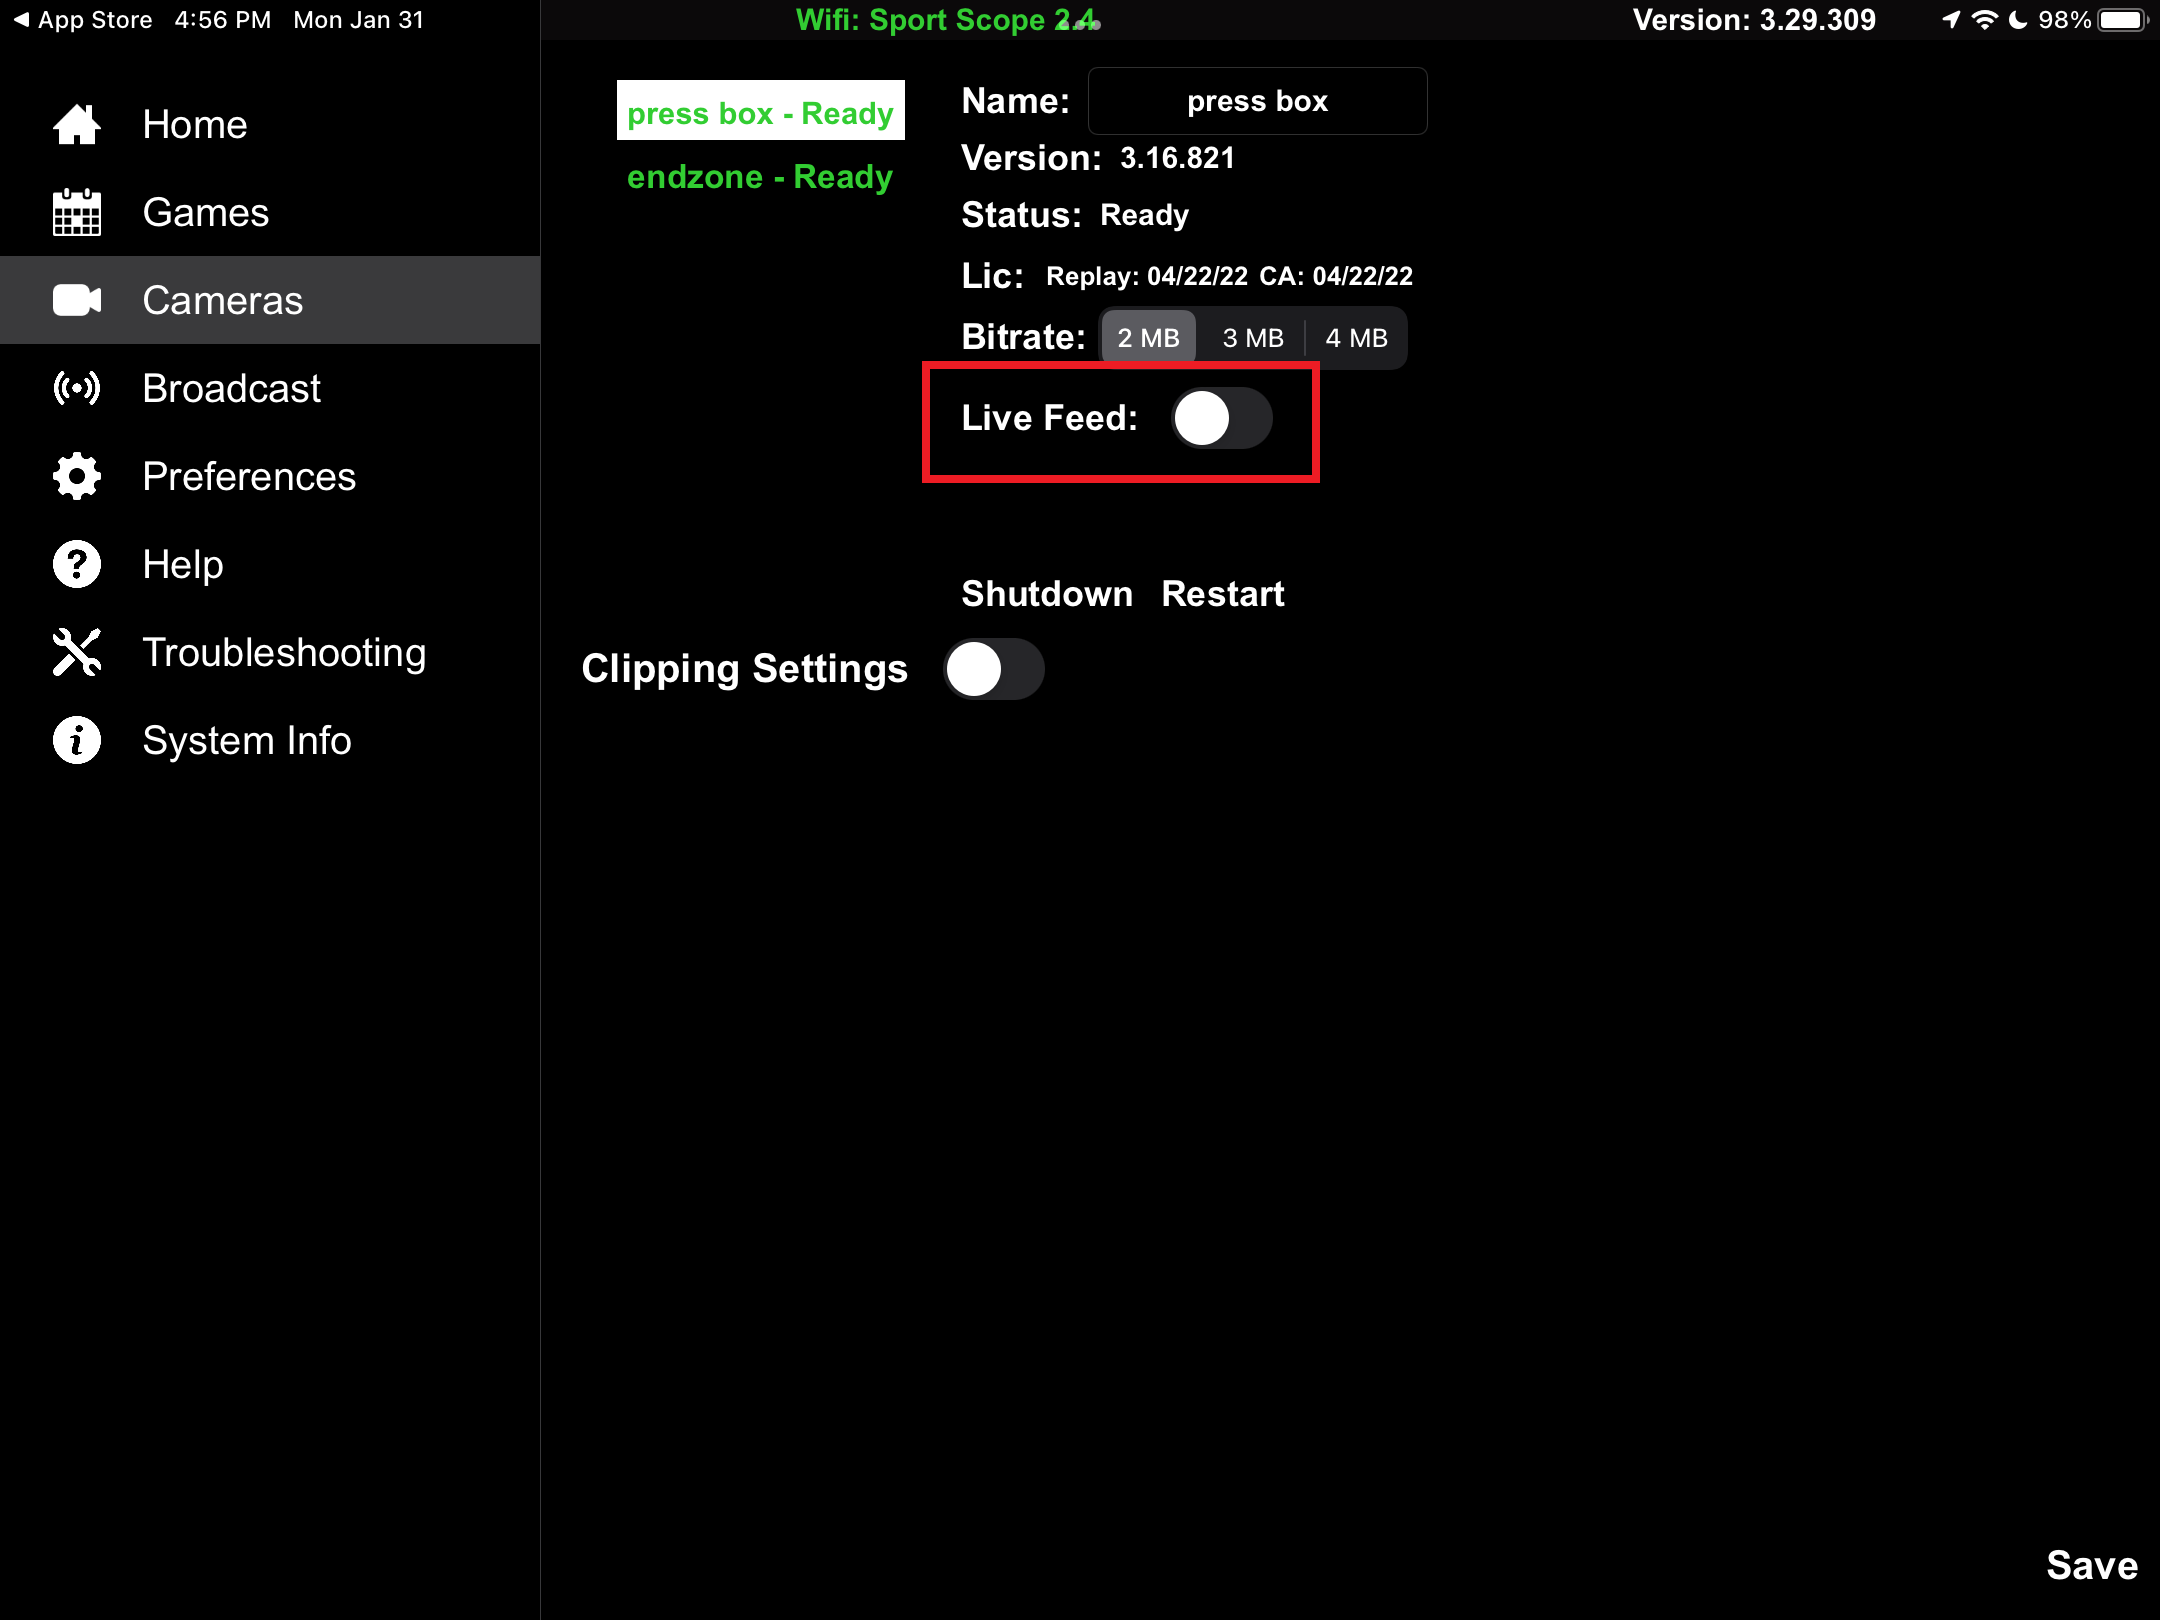This screenshot has height=1620, width=2160.
Task: Select 2 MB bitrate option
Action: pos(1148,338)
